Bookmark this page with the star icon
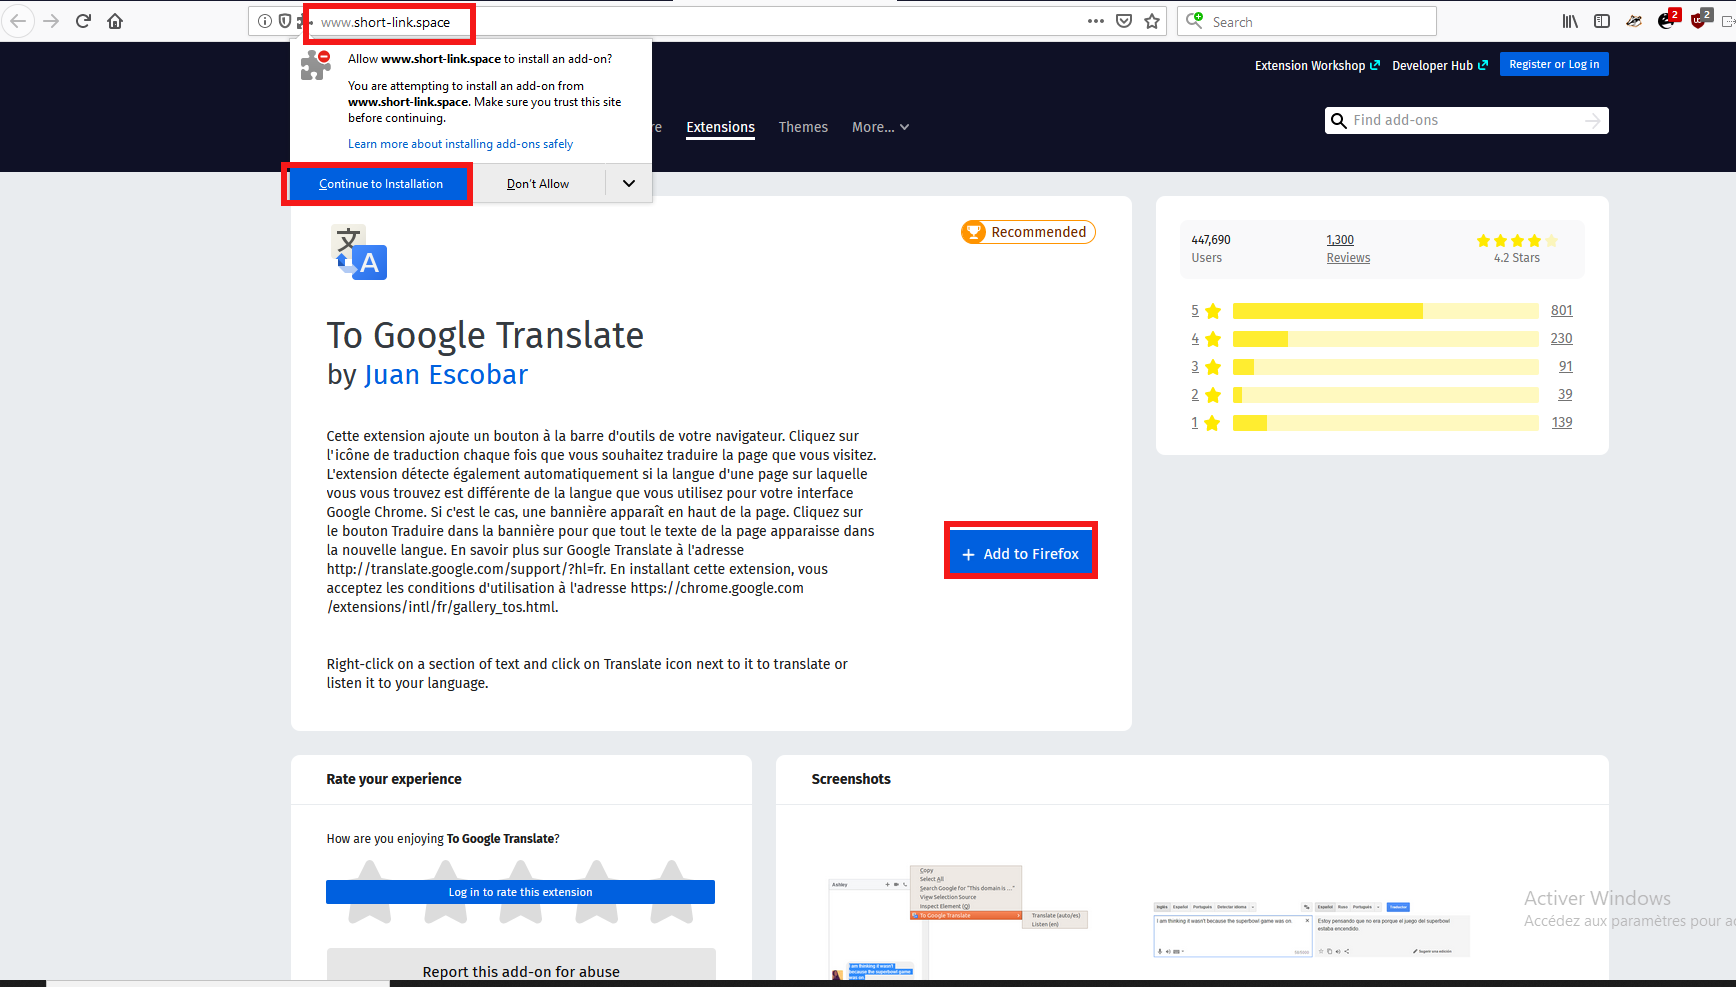 coord(1152,21)
